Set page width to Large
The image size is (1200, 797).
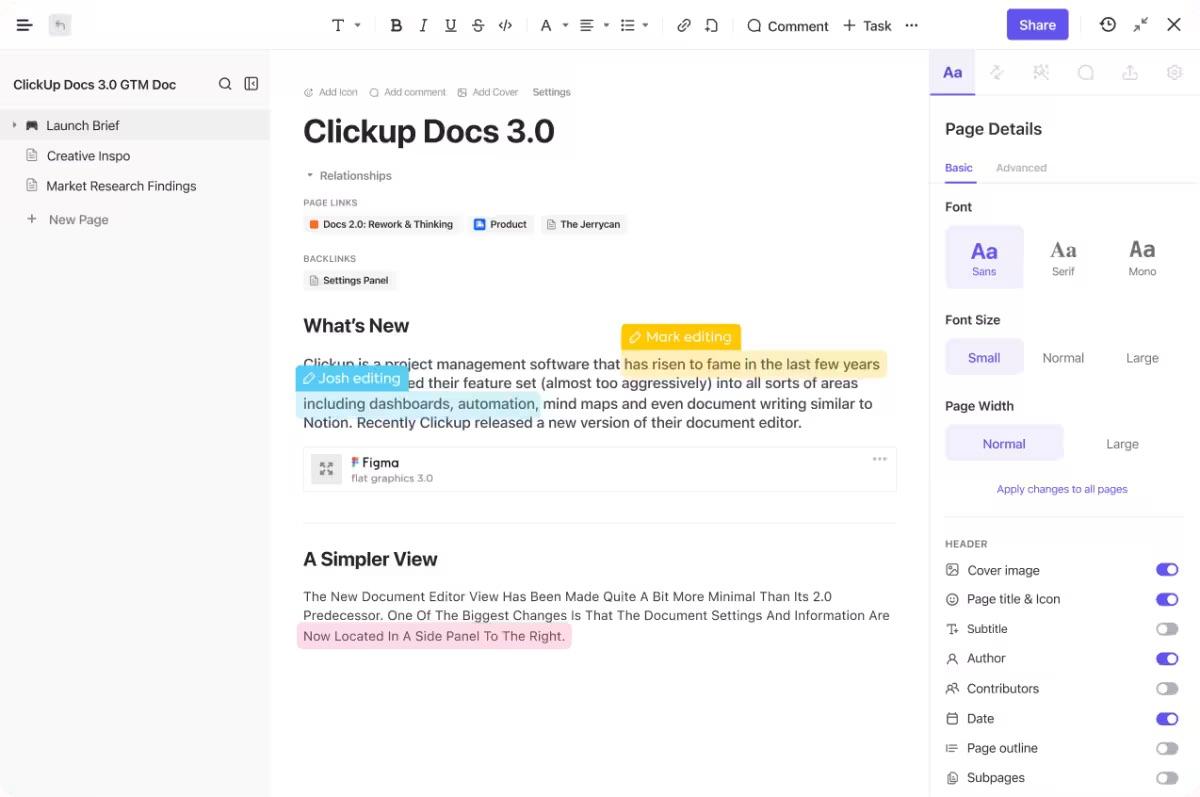point(1122,443)
